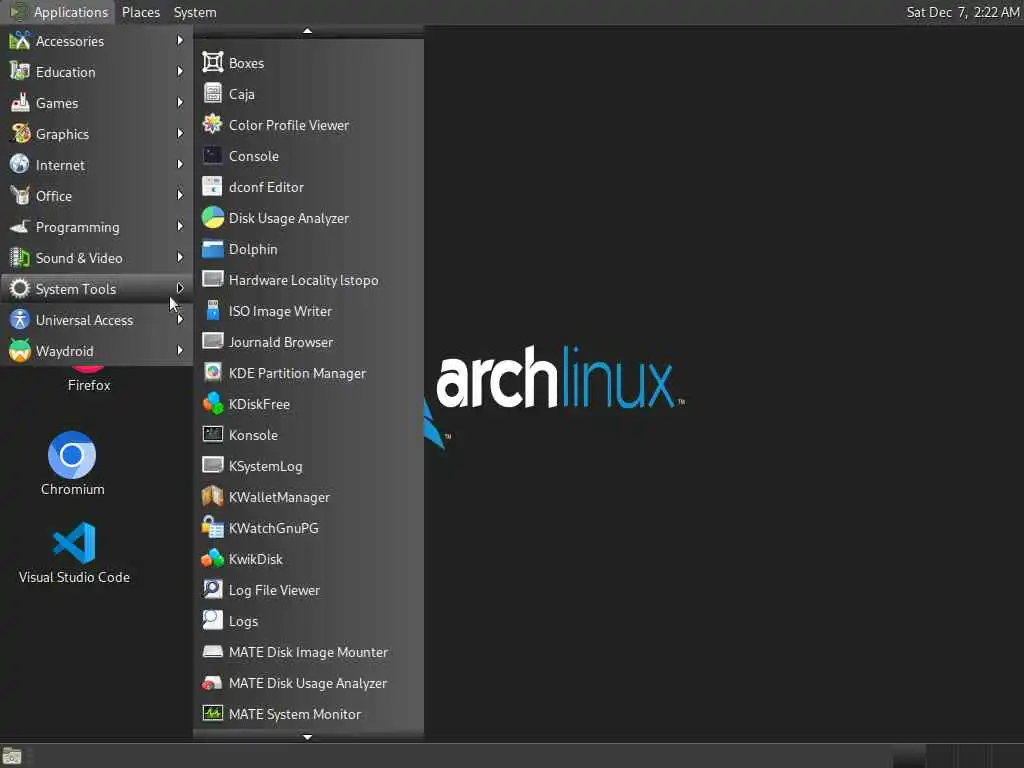Image resolution: width=1024 pixels, height=768 pixels.
Task: Expand Graphics submenu arrow
Action: coord(180,133)
